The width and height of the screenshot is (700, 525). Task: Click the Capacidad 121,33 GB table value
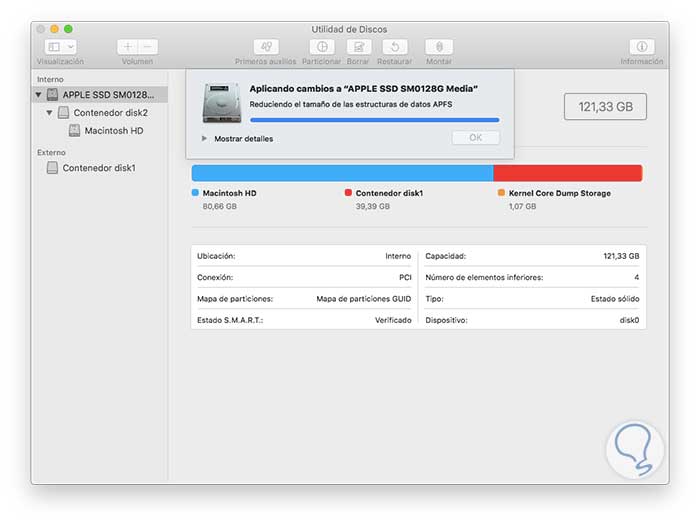[x=621, y=256]
